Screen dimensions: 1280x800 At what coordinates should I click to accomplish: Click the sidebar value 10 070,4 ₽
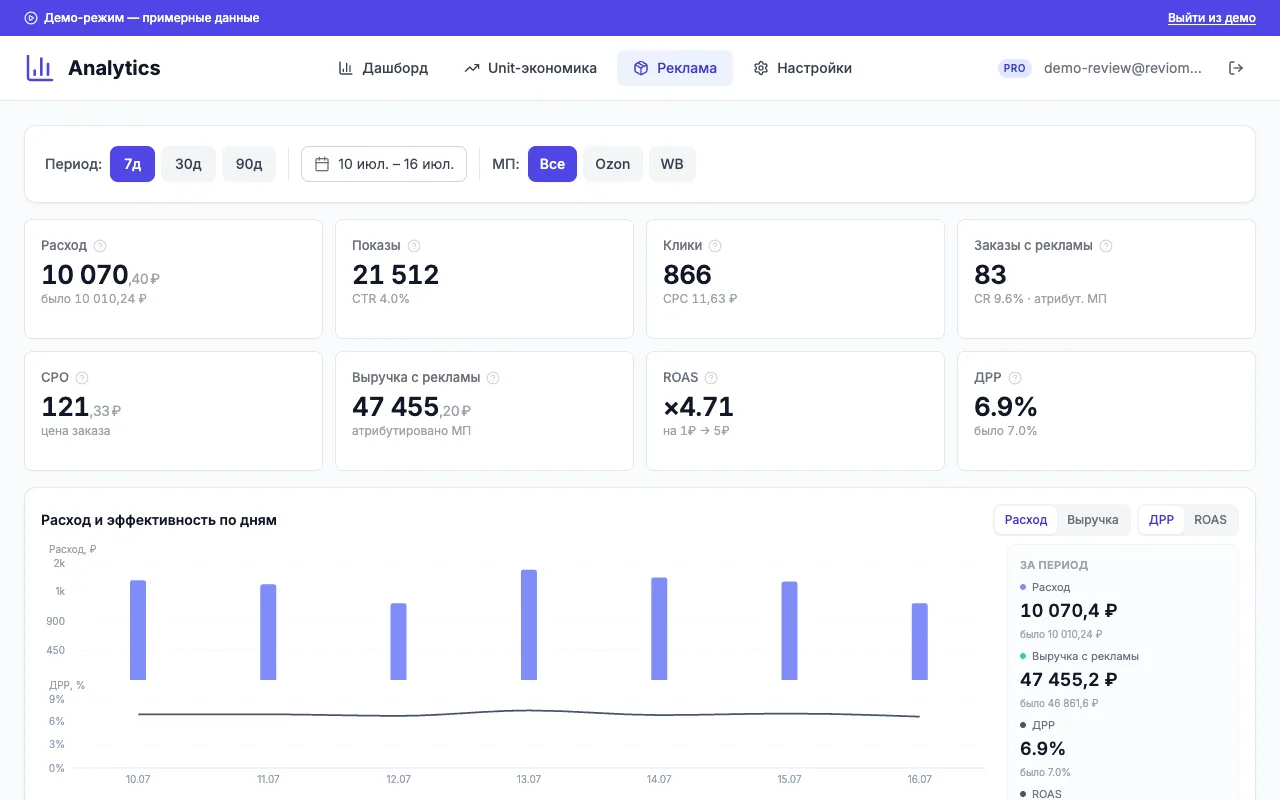pos(1069,611)
